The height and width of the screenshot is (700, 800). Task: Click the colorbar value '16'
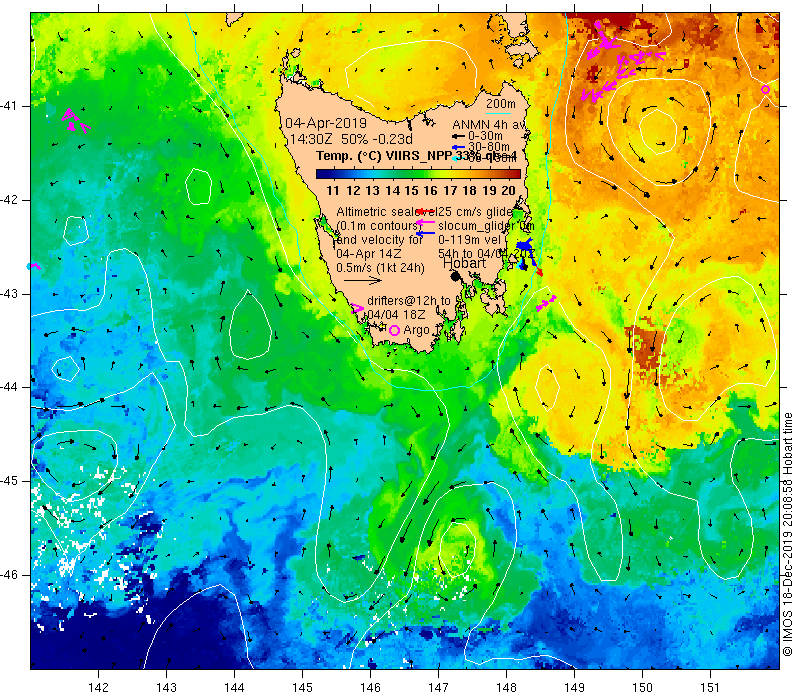coord(431,191)
